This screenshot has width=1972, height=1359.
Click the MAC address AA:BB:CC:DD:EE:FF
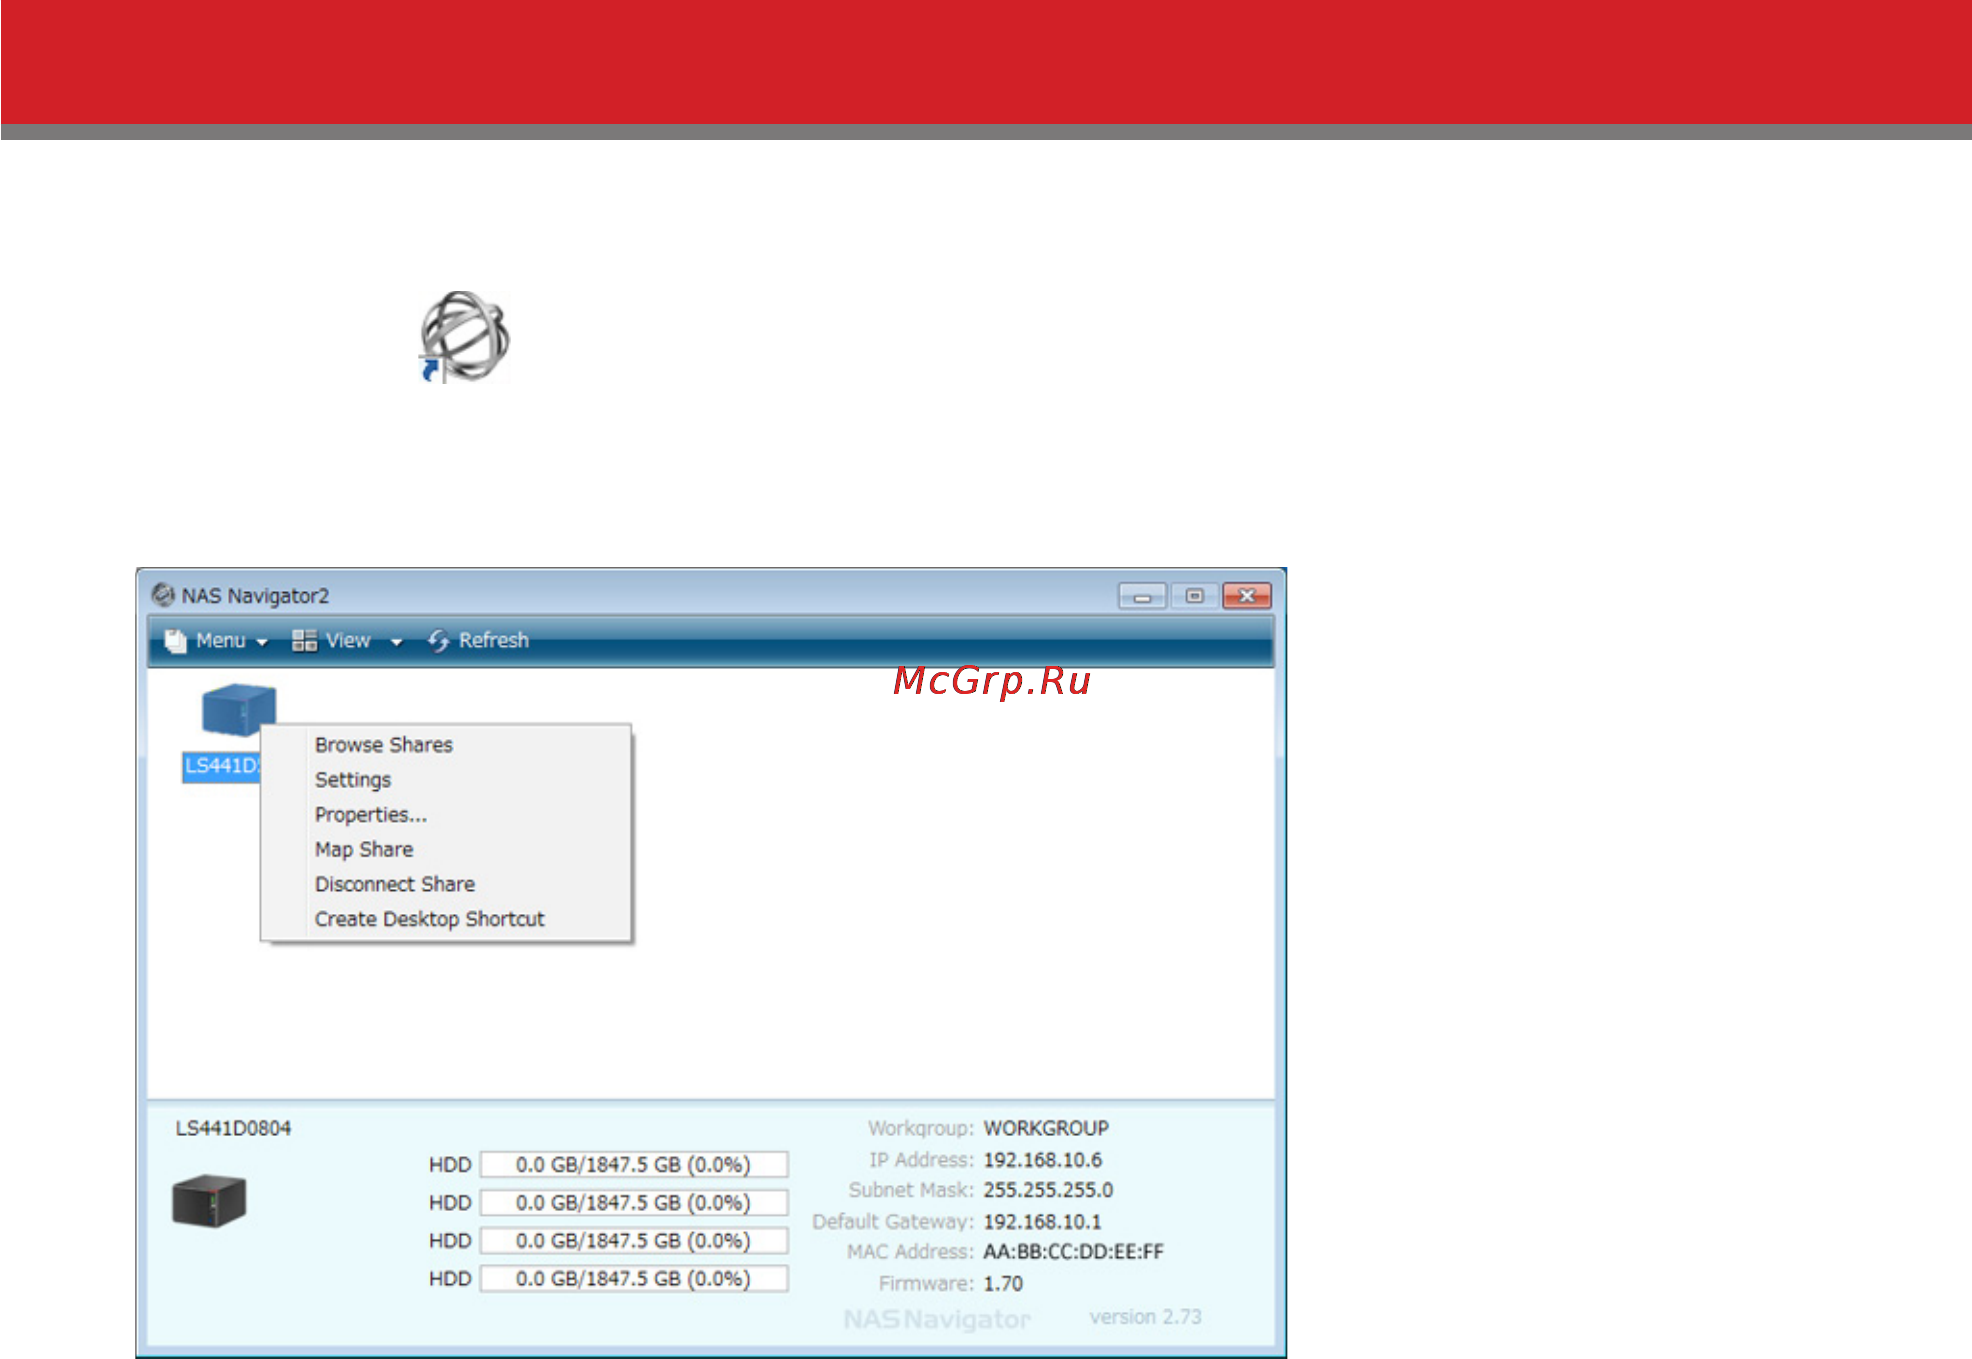point(1074,1252)
